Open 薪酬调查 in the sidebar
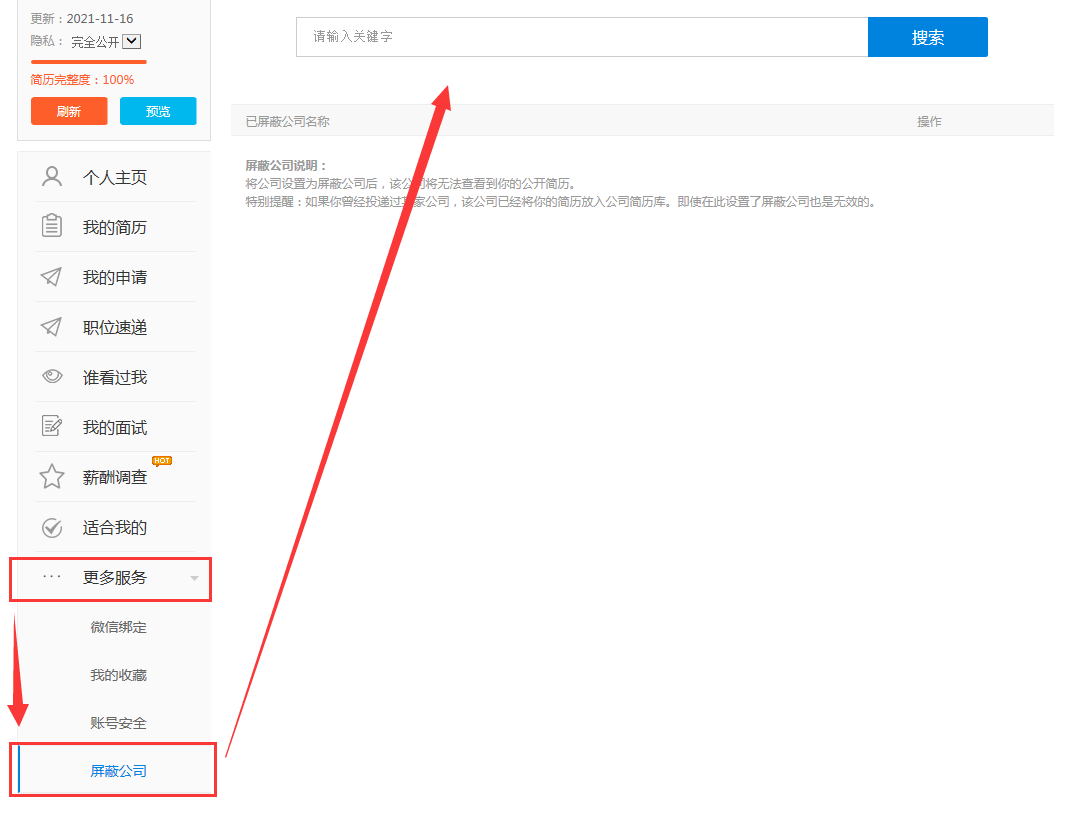 pos(115,478)
